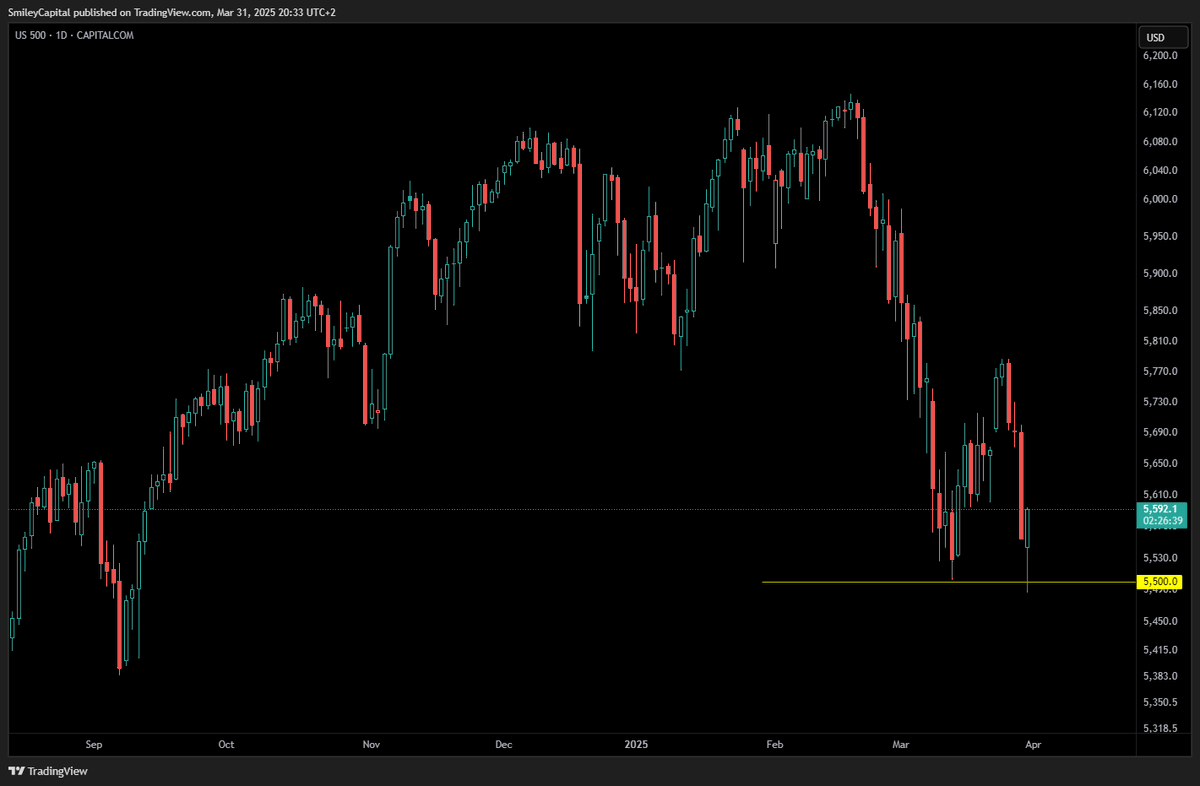Click the 5,850.0 price axis label
Viewport: 1200px width, 786px height.
click(1160, 310)
